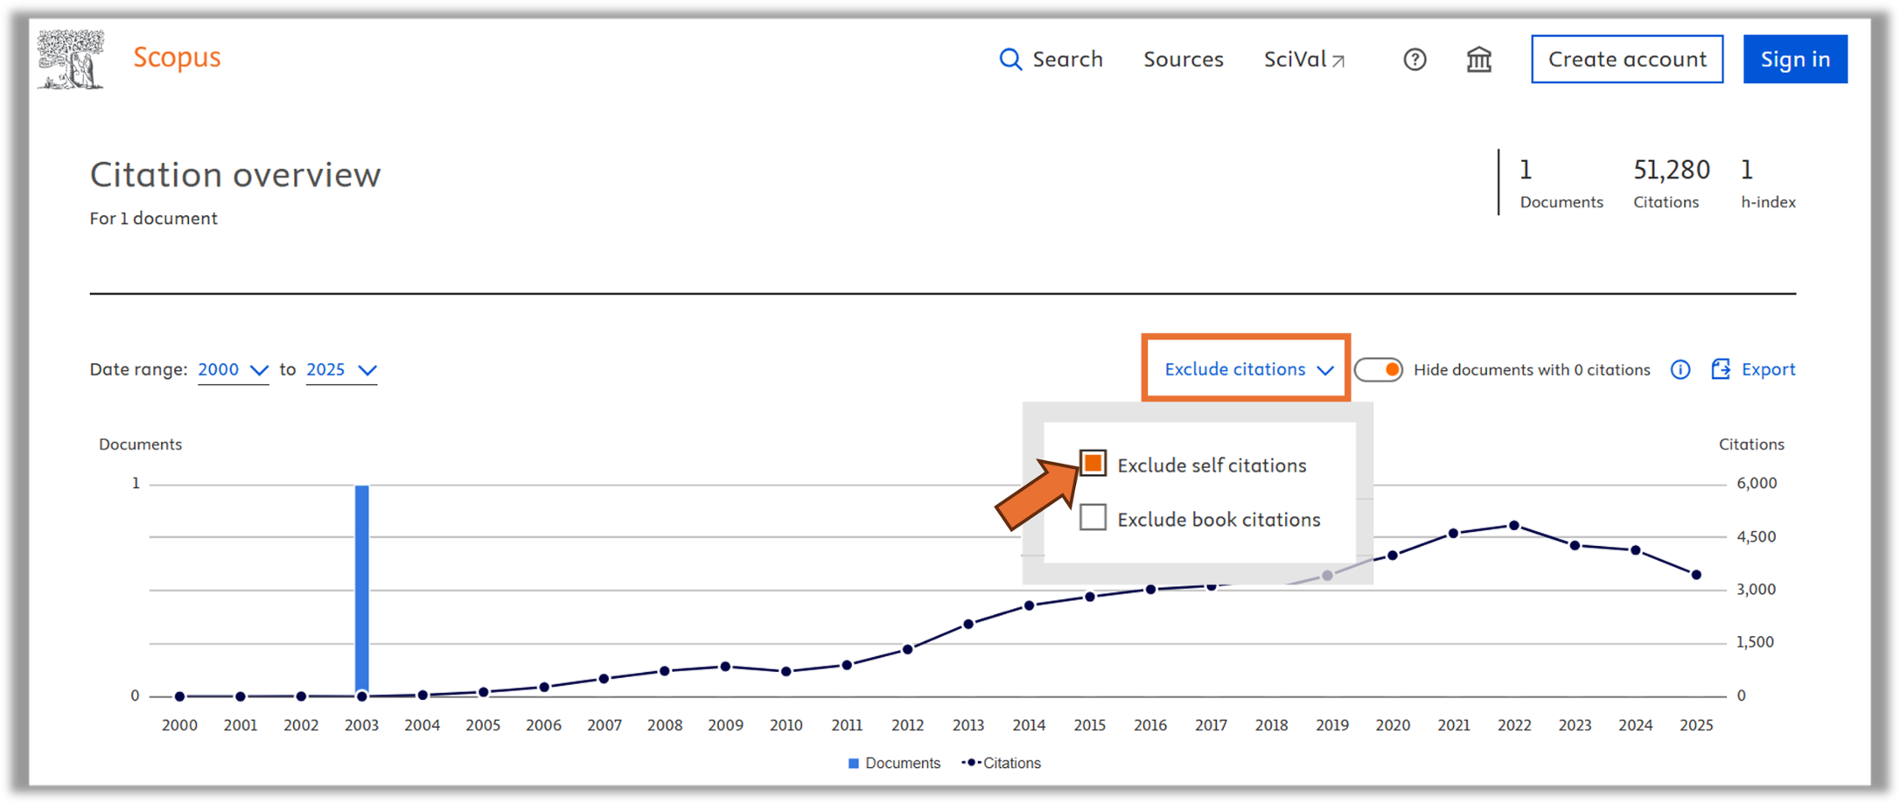Click the info icon beside hide documents toggle
Viewport: 1900px width, 804px height.
coord(1680,370)
